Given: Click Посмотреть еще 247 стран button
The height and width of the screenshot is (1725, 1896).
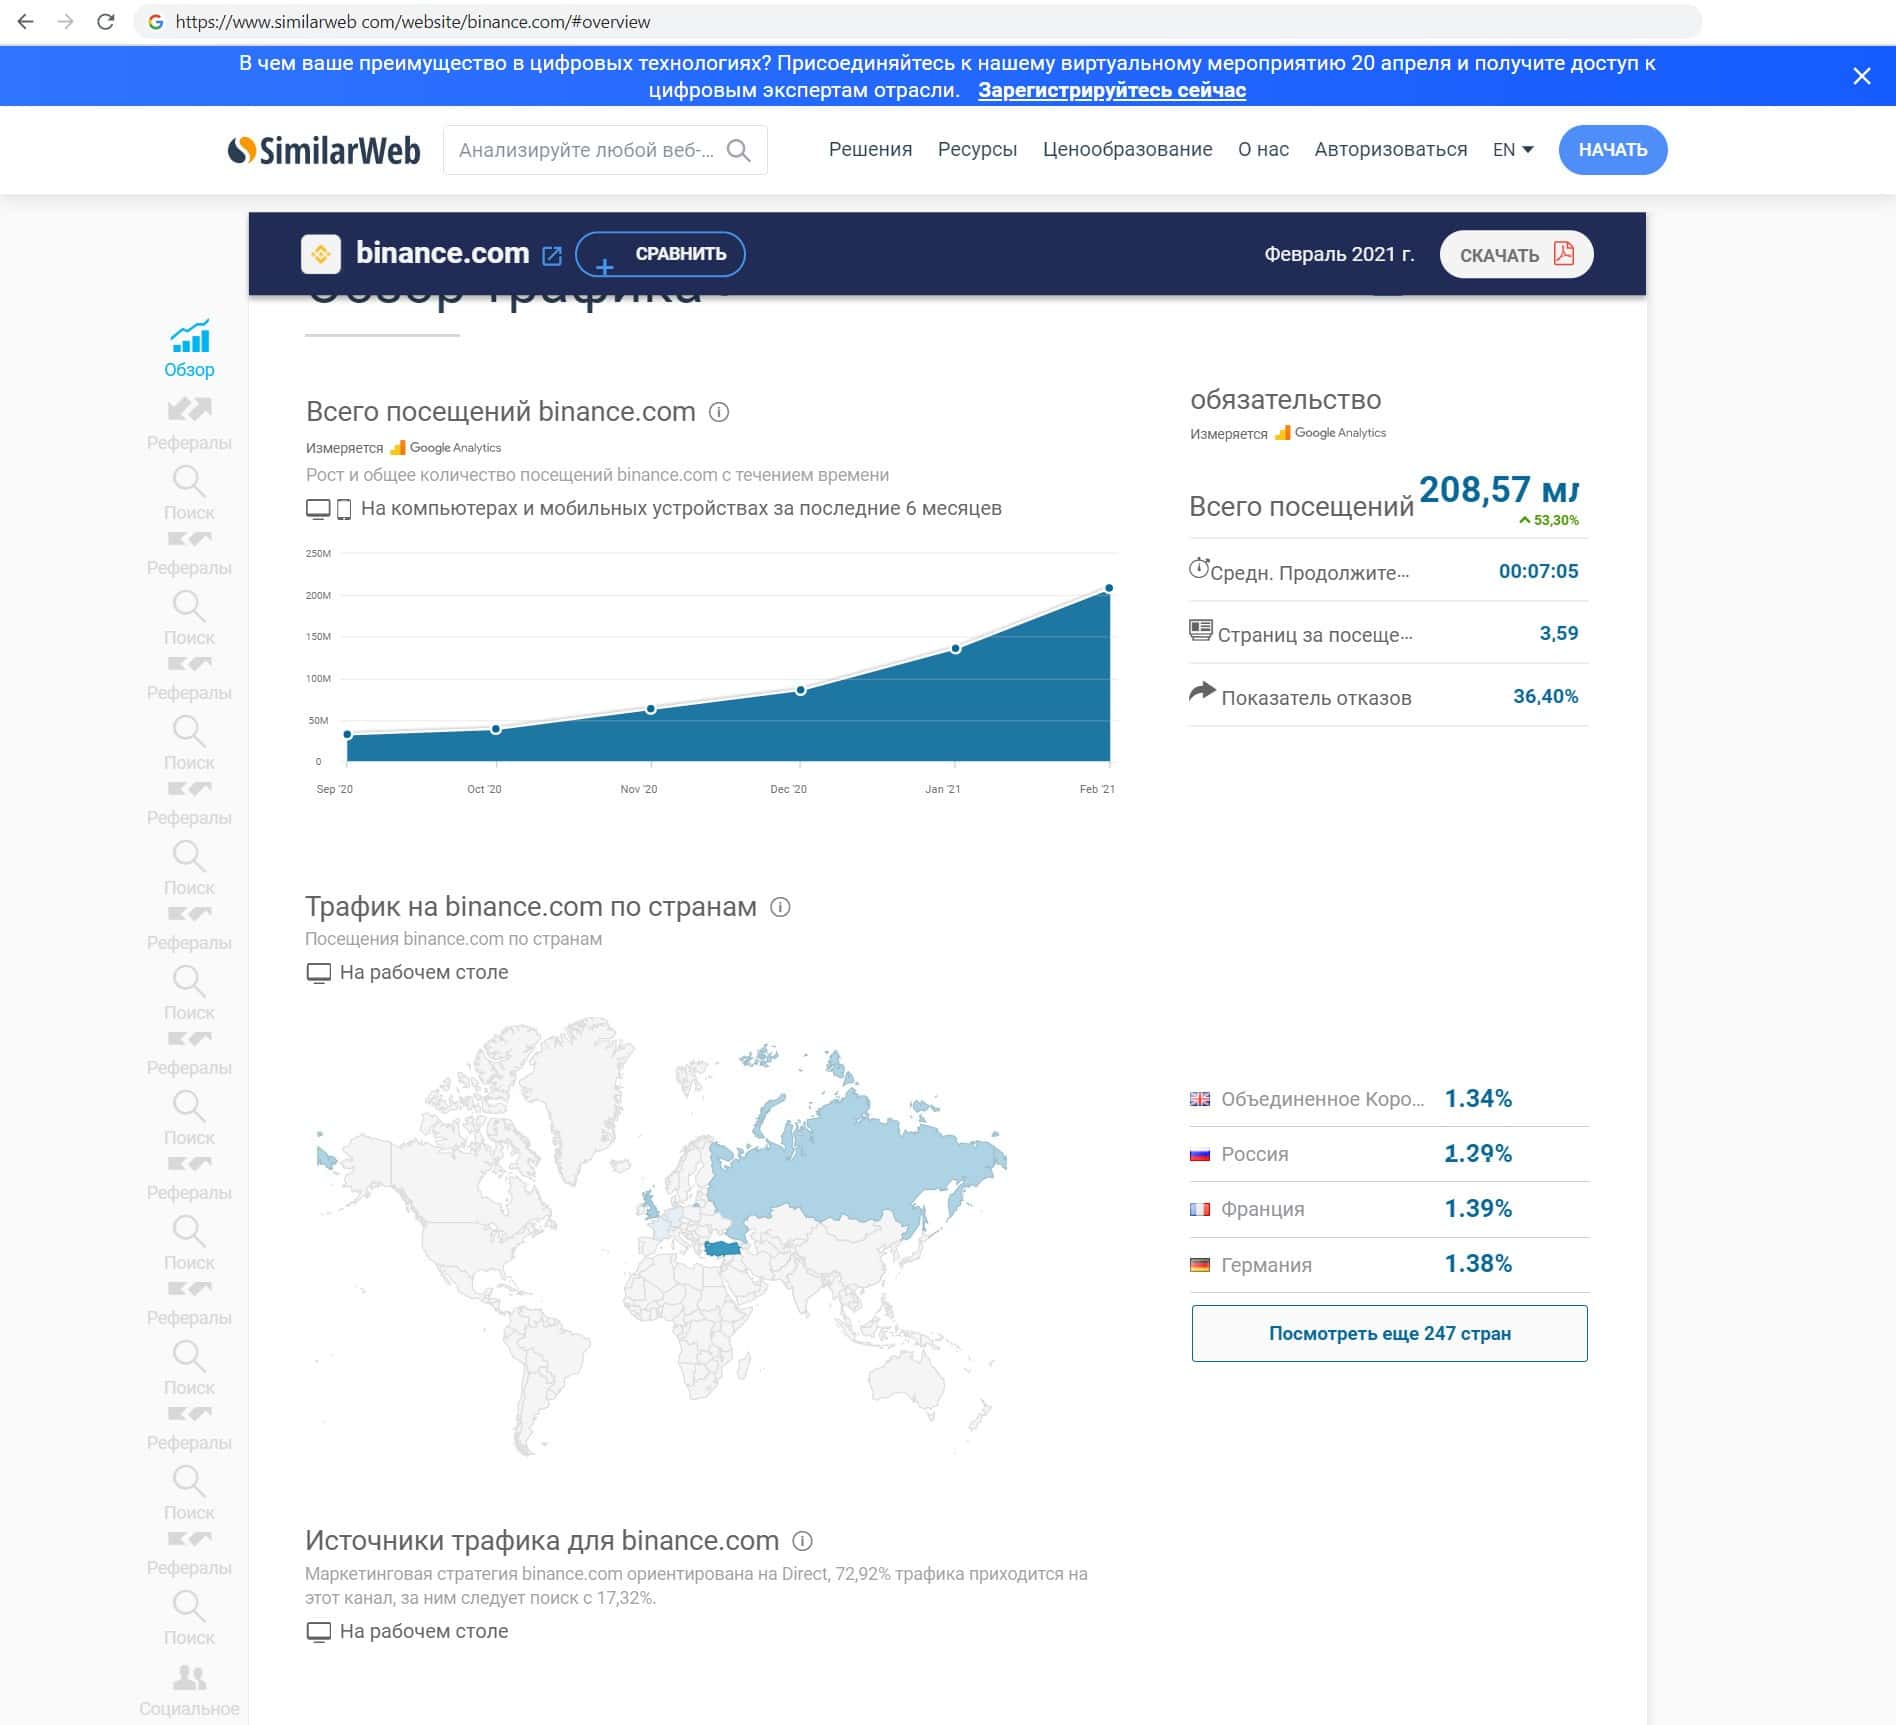Looking at the screenshot, I should point(1389,1333).
